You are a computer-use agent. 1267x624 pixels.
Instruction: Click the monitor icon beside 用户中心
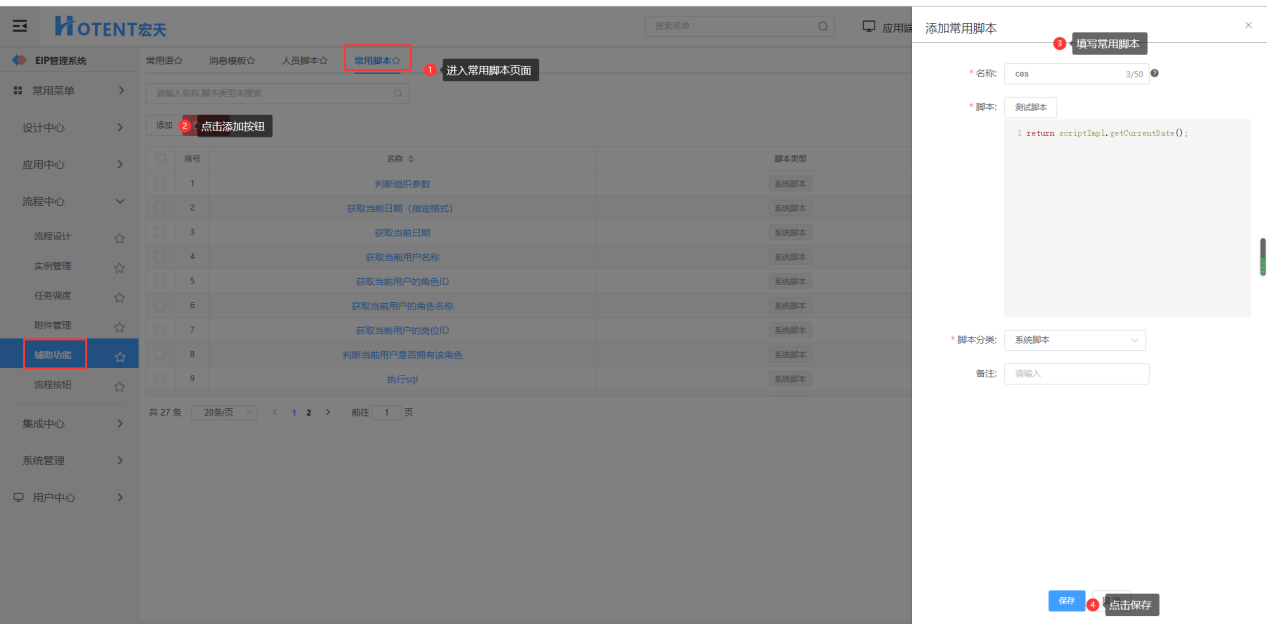tap(18, 497)
